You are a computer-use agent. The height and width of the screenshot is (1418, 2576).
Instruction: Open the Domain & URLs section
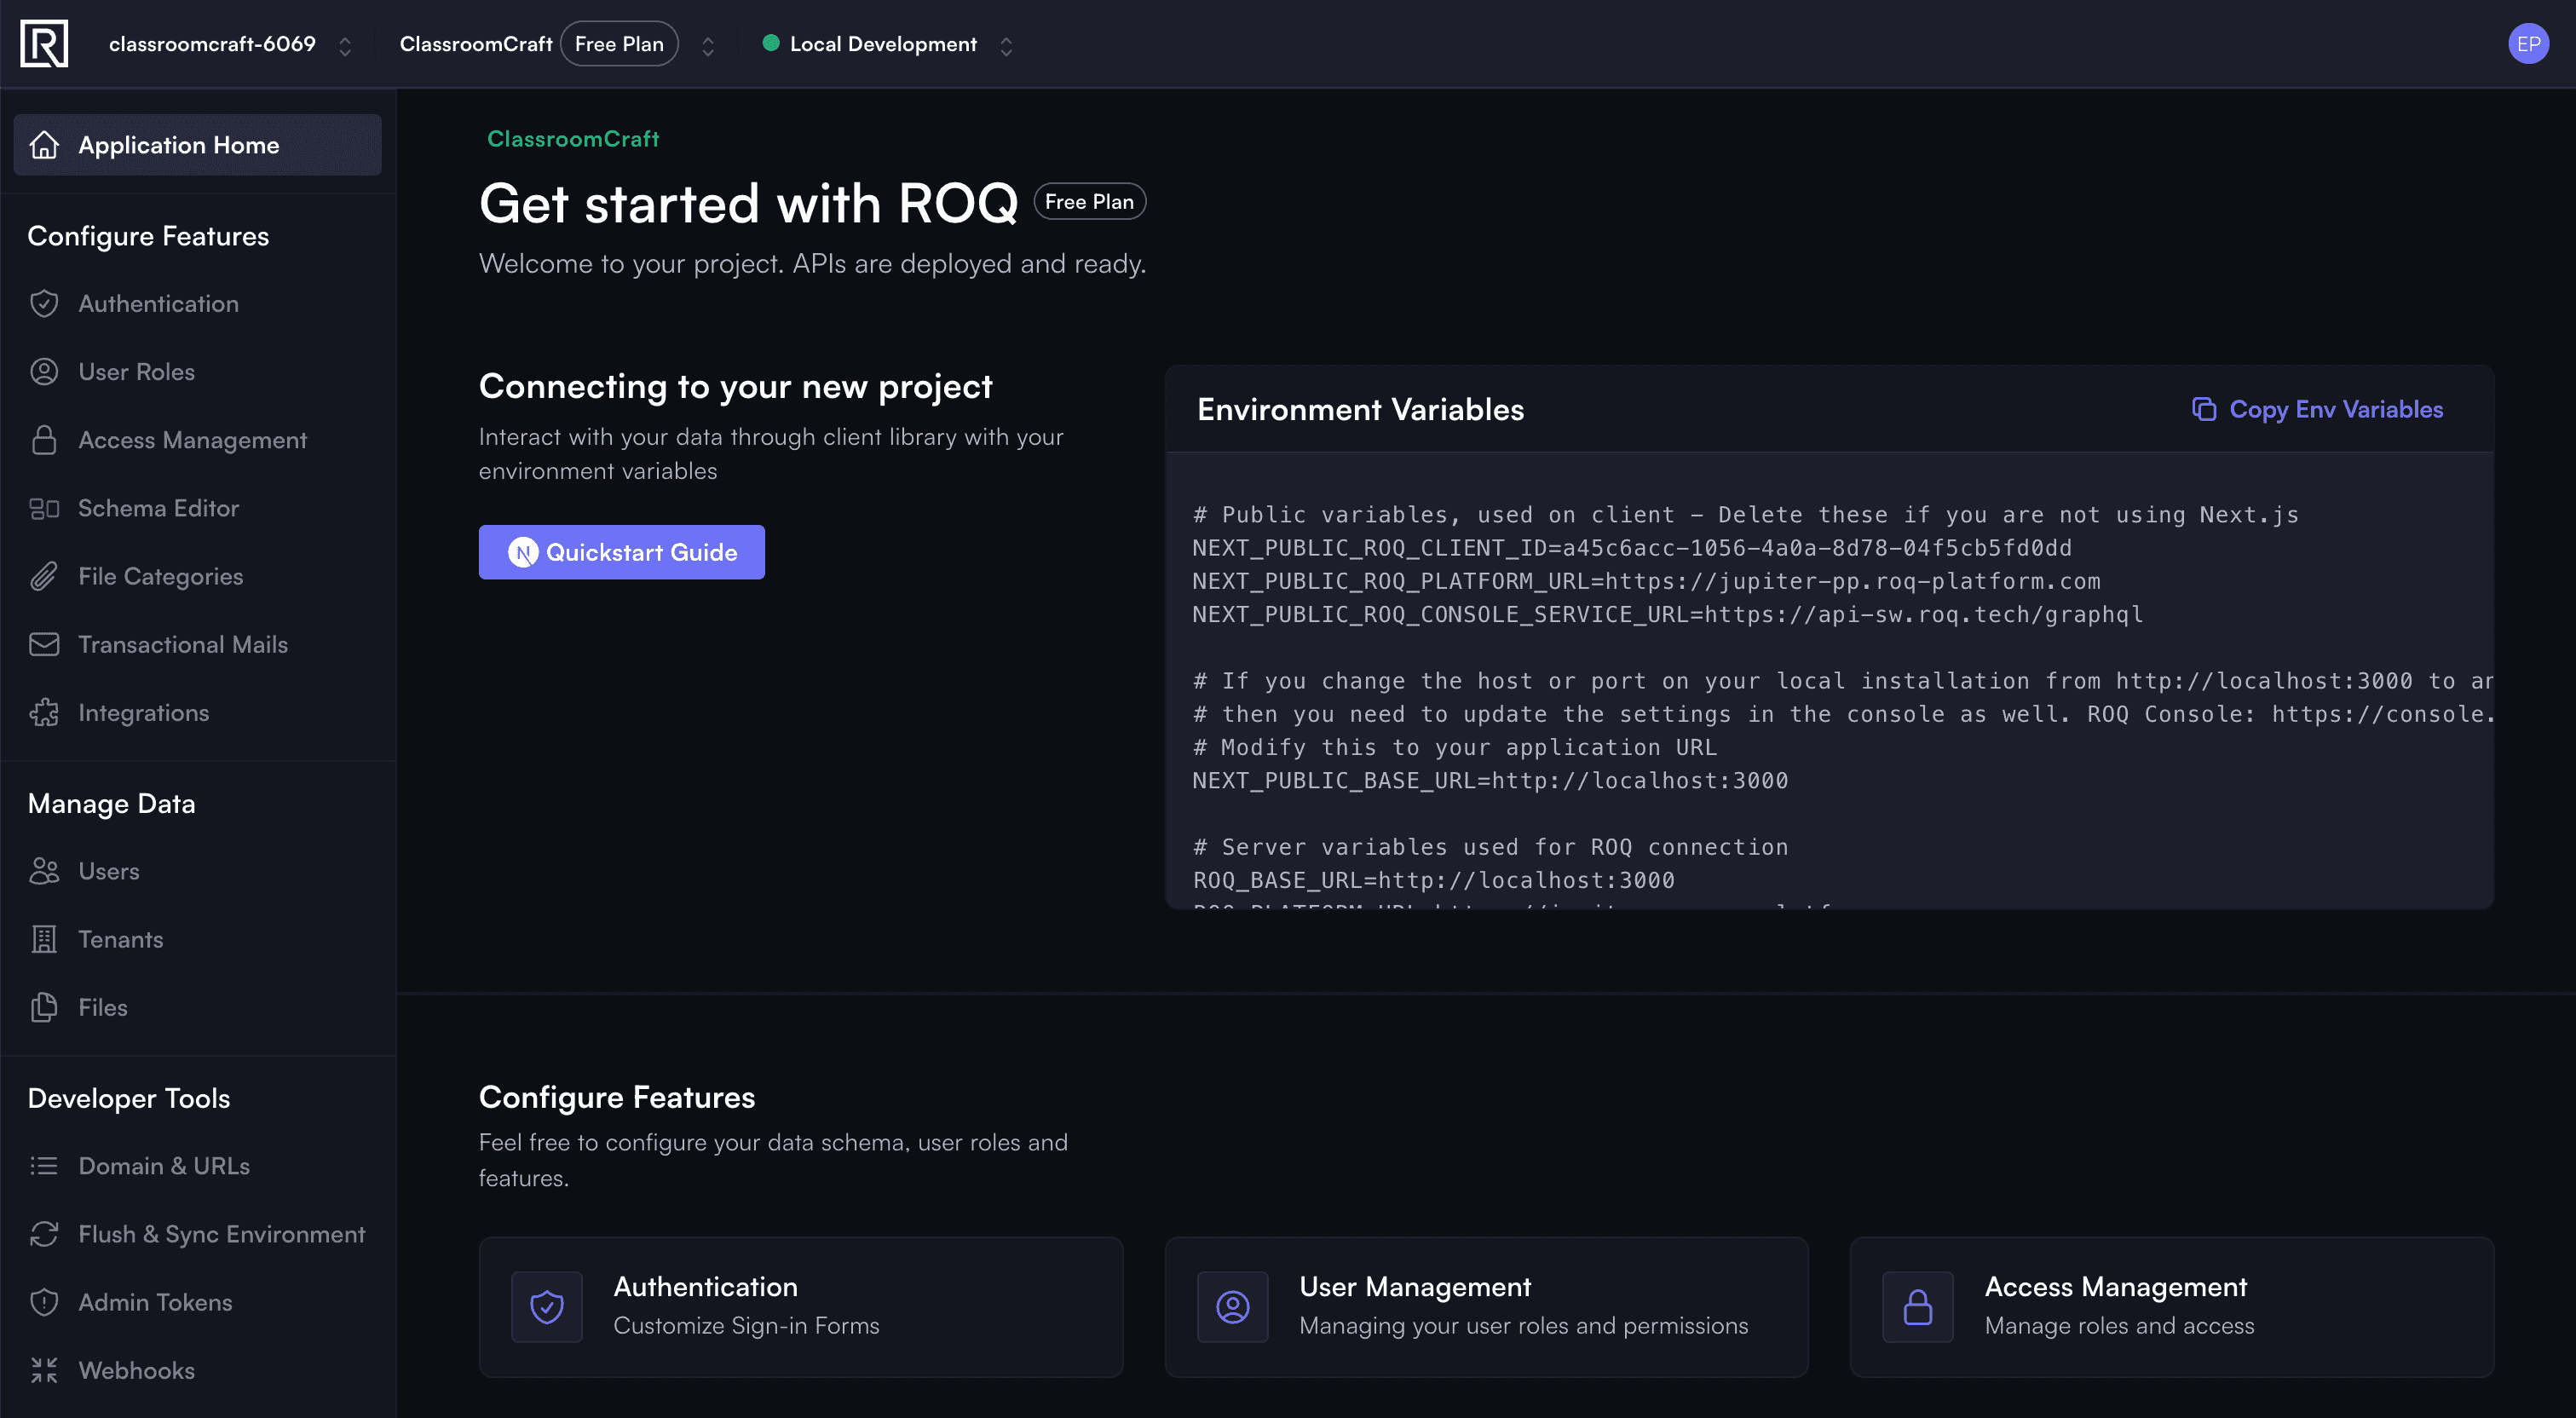(x=164, y=1167)
